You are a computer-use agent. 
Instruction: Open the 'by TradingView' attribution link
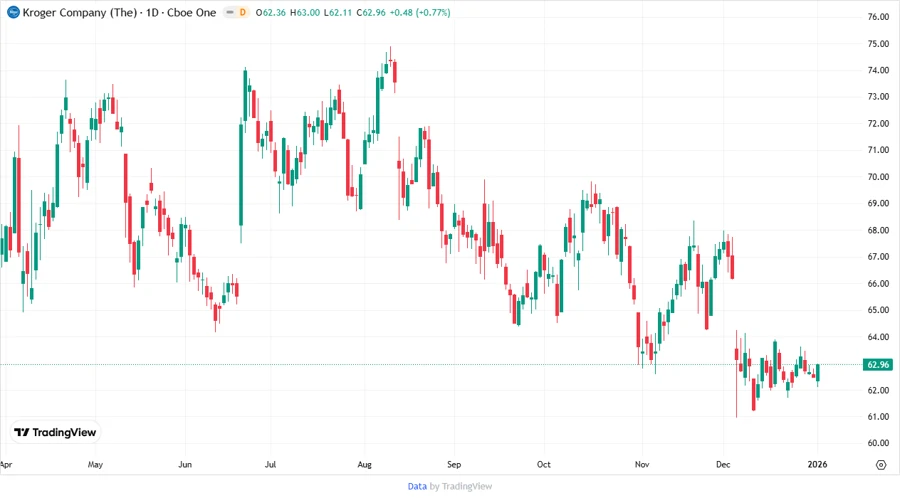(x=461, y=487)
